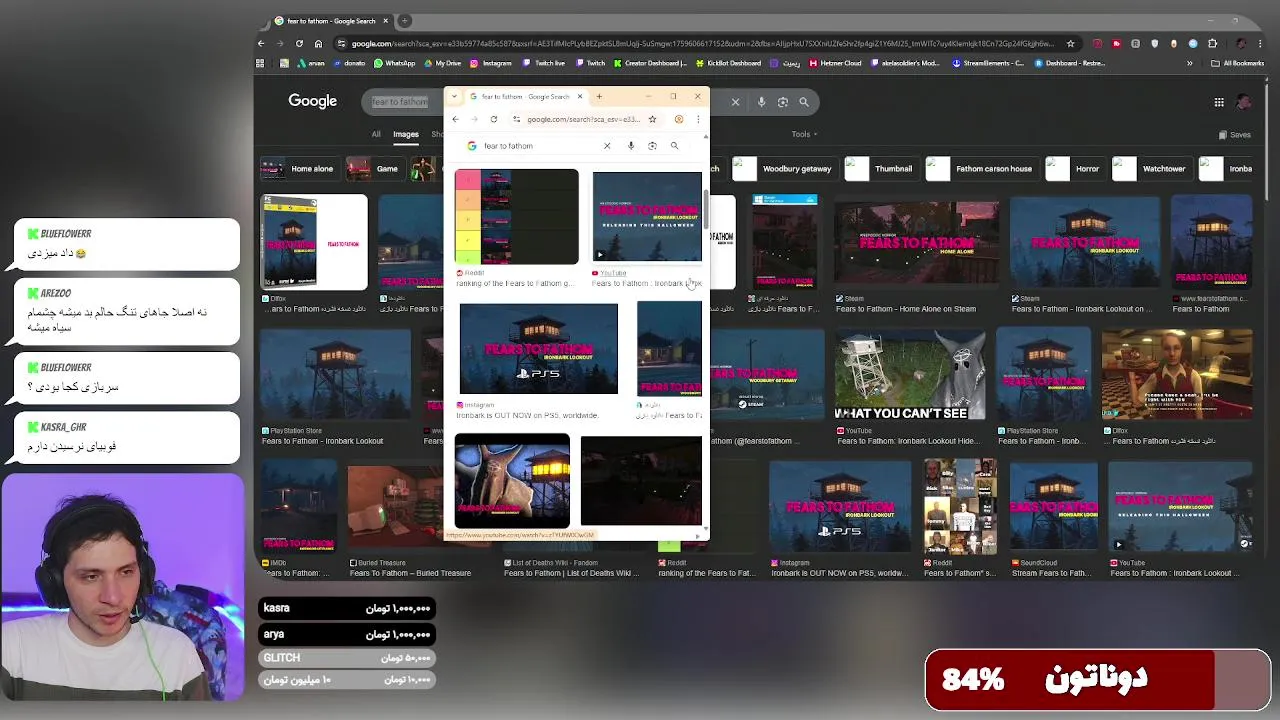Viewport: 1280px width, 720px height.
Task: Select 'Thumbnail' filter chip
Action: [x=882, y=169]
